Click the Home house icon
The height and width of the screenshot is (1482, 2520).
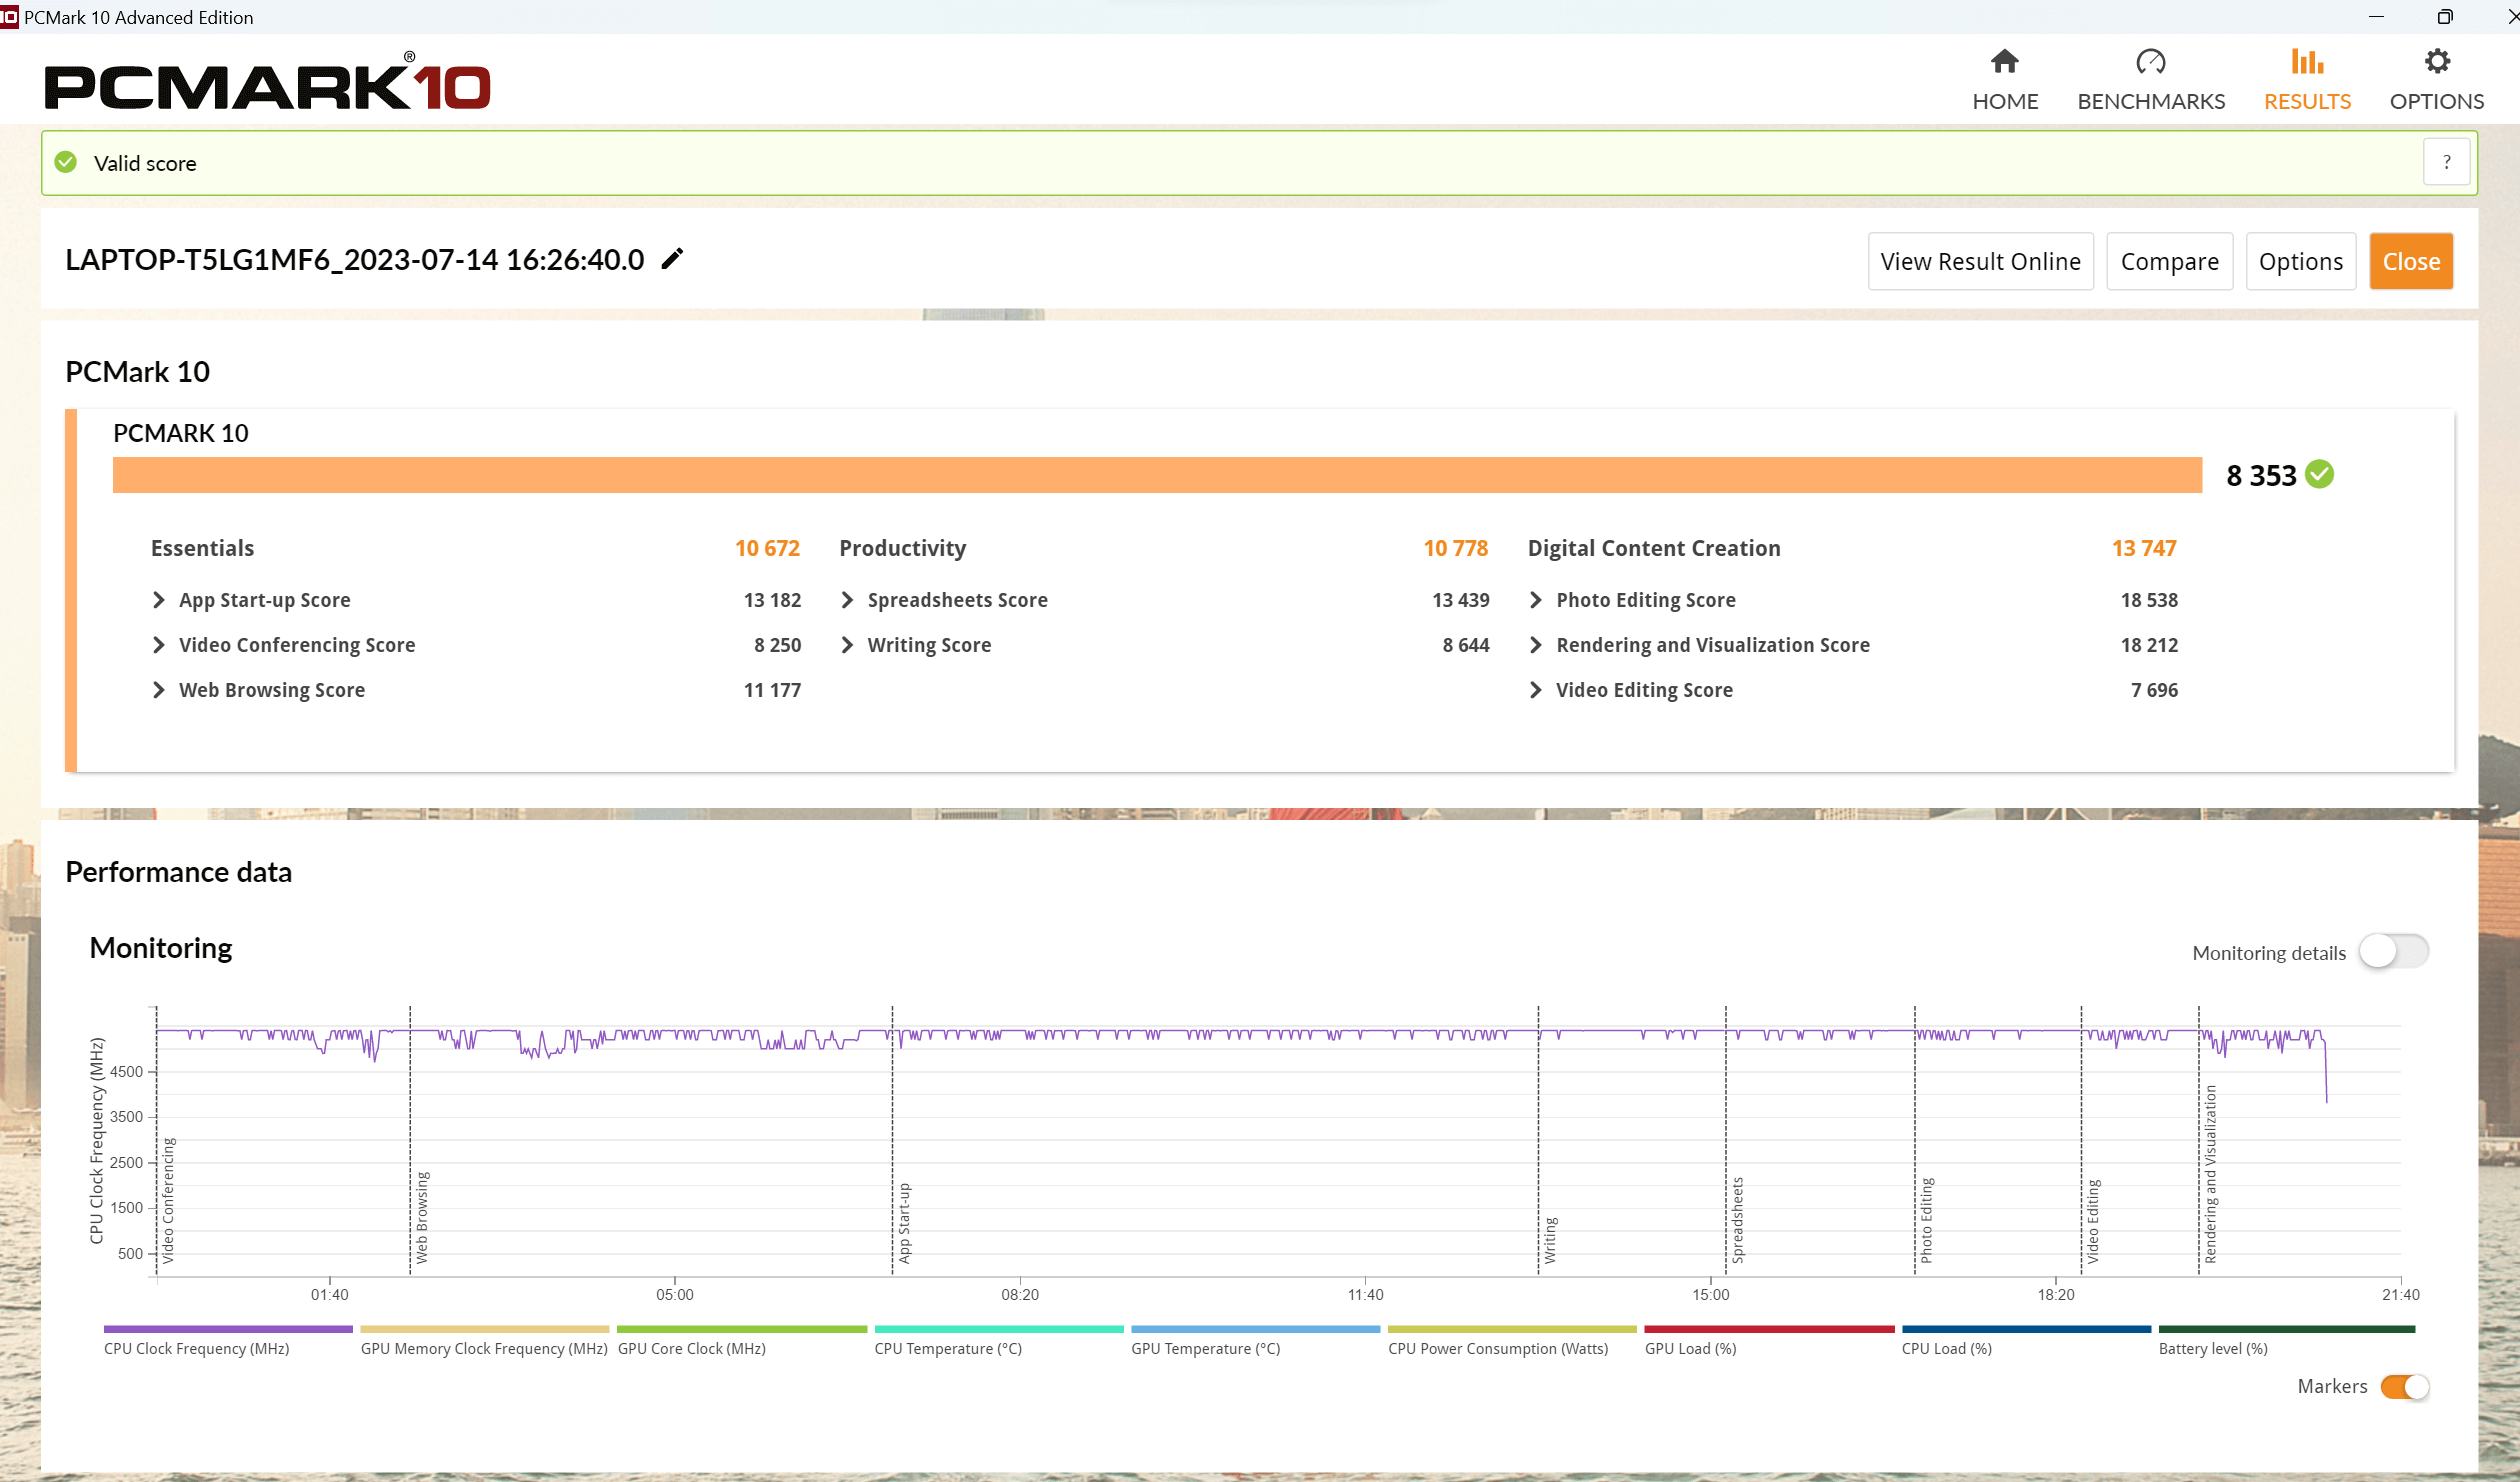(x=2004, y=62)
